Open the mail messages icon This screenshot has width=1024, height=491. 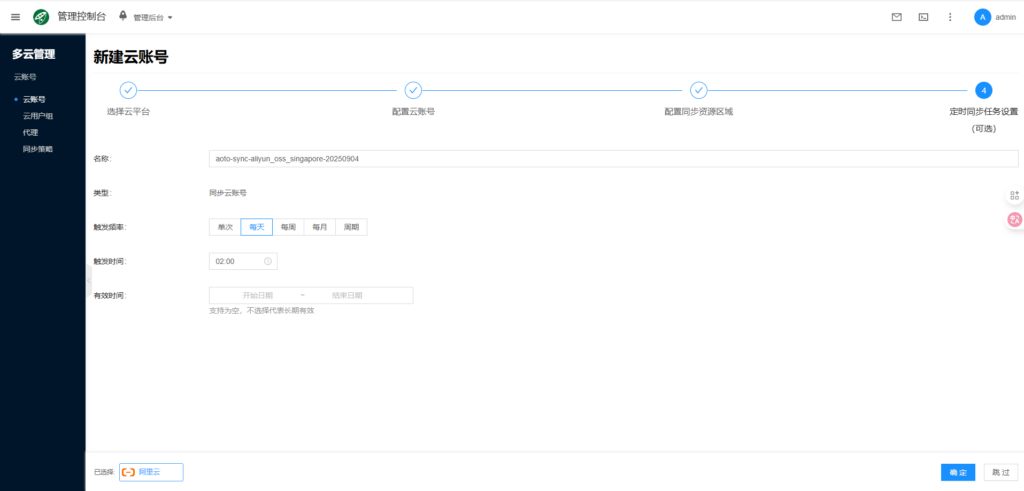(896, 17)
